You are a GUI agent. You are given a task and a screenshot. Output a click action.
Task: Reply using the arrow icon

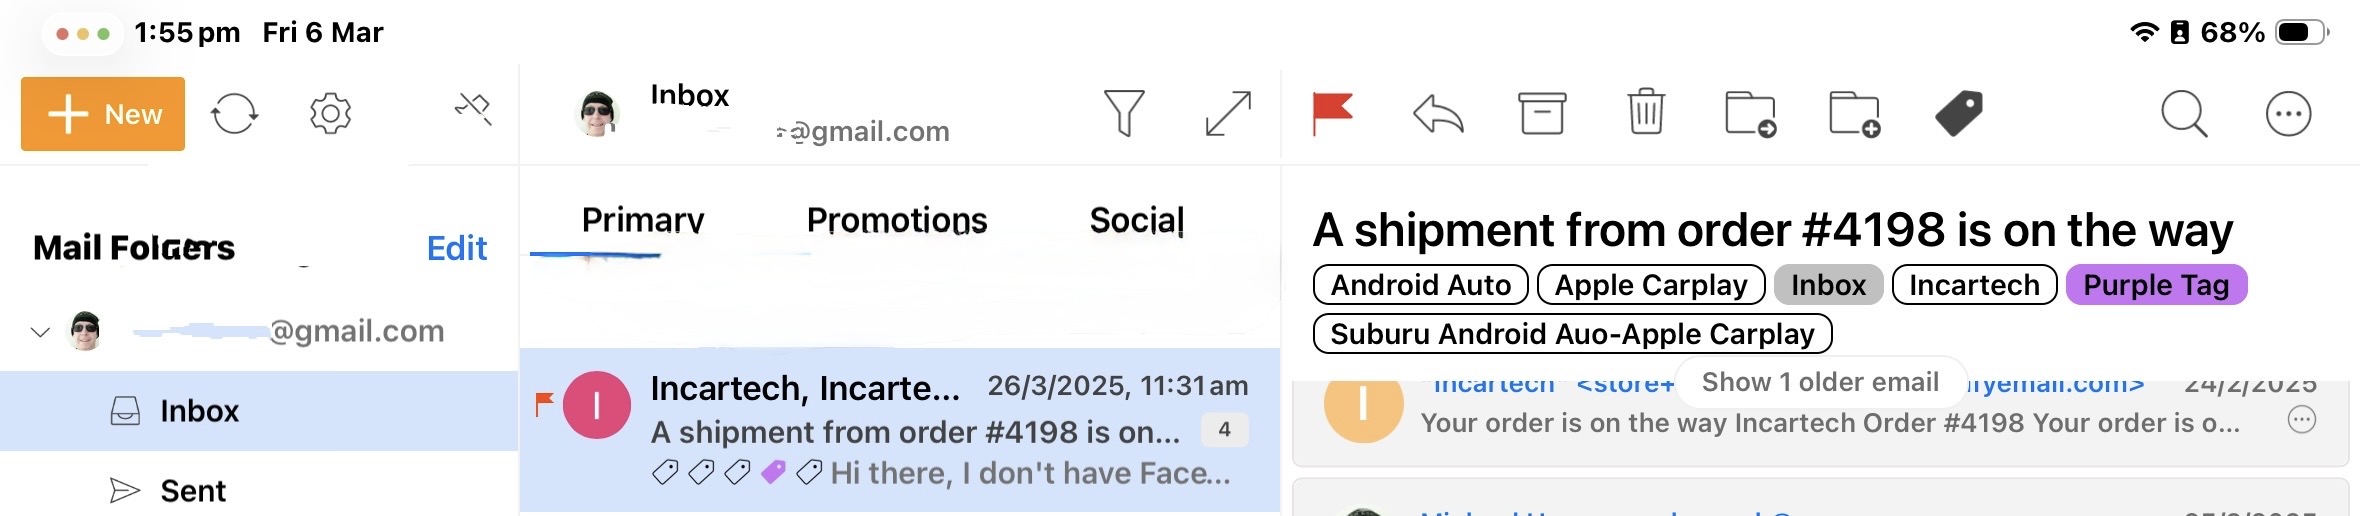coord(1438,113)
